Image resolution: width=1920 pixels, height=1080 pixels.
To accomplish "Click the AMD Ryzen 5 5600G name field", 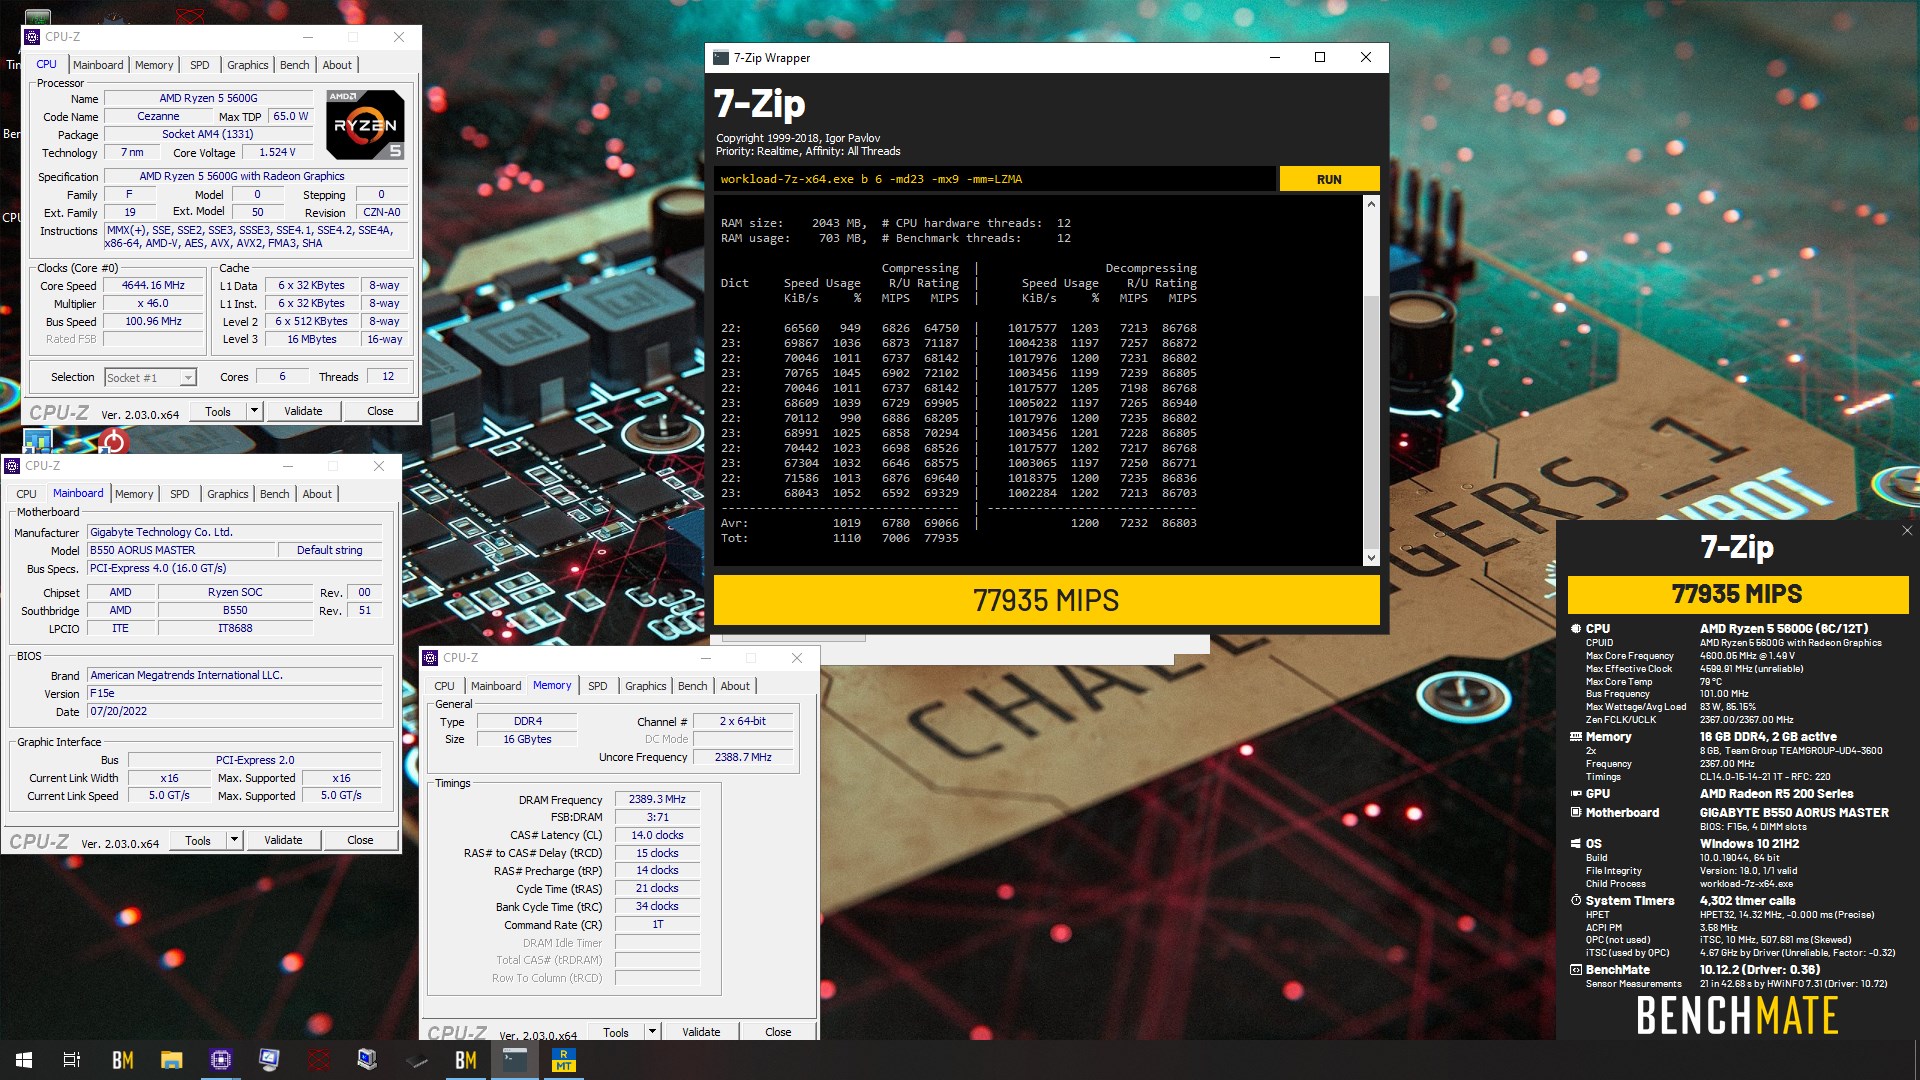I will pos(208,98).
